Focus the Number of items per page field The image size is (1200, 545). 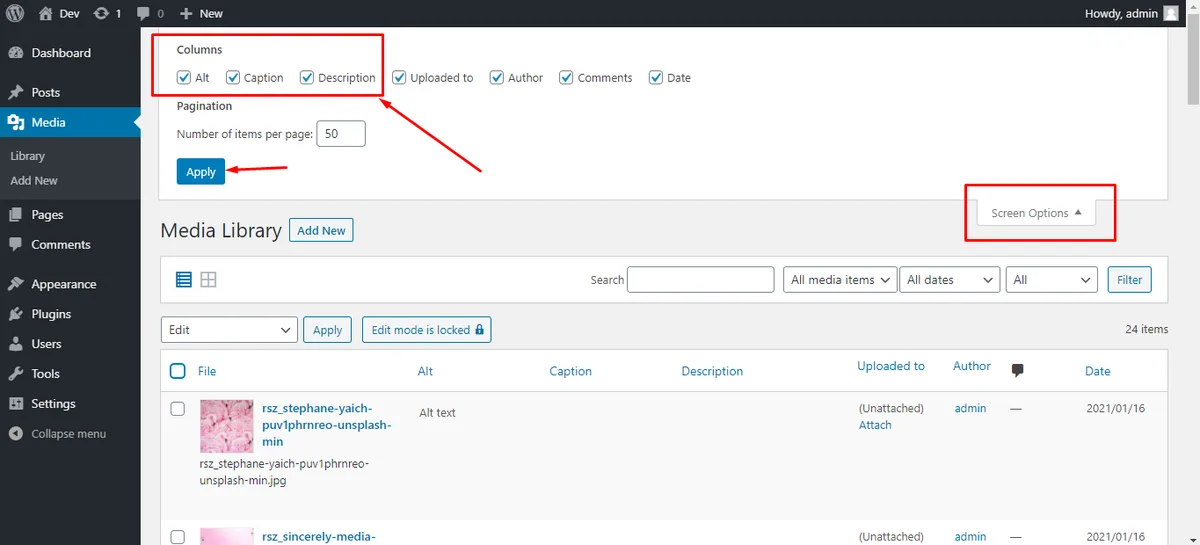(x=341, y=134)
